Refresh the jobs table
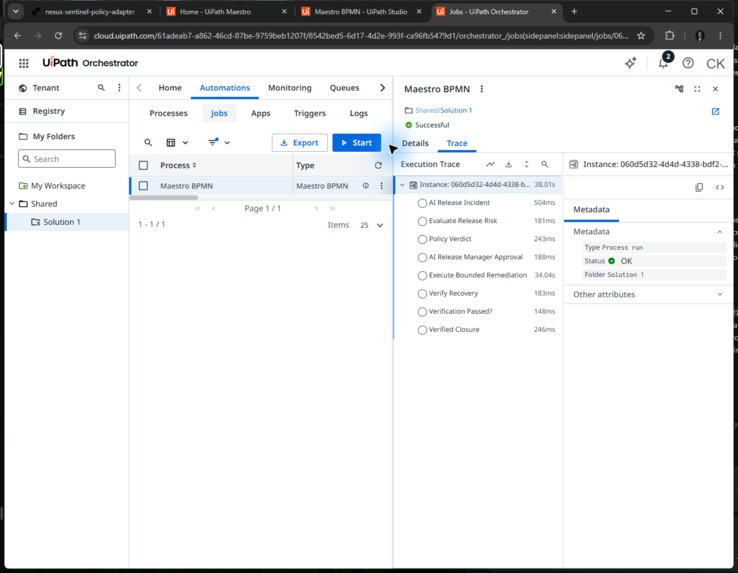 tap(378, 165)
